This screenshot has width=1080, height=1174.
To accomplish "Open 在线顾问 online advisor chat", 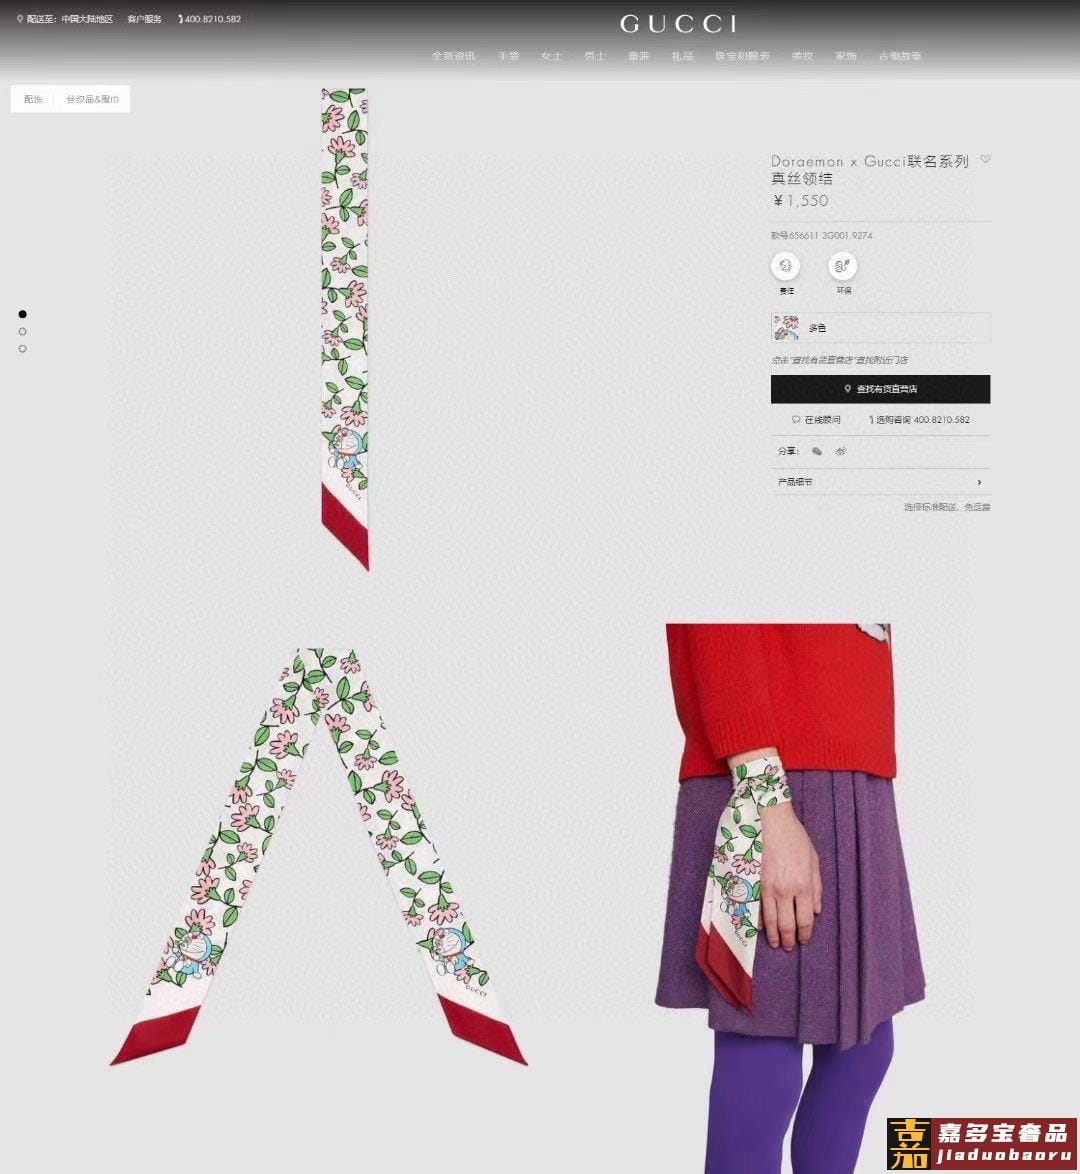I will (x=816, y=420).
